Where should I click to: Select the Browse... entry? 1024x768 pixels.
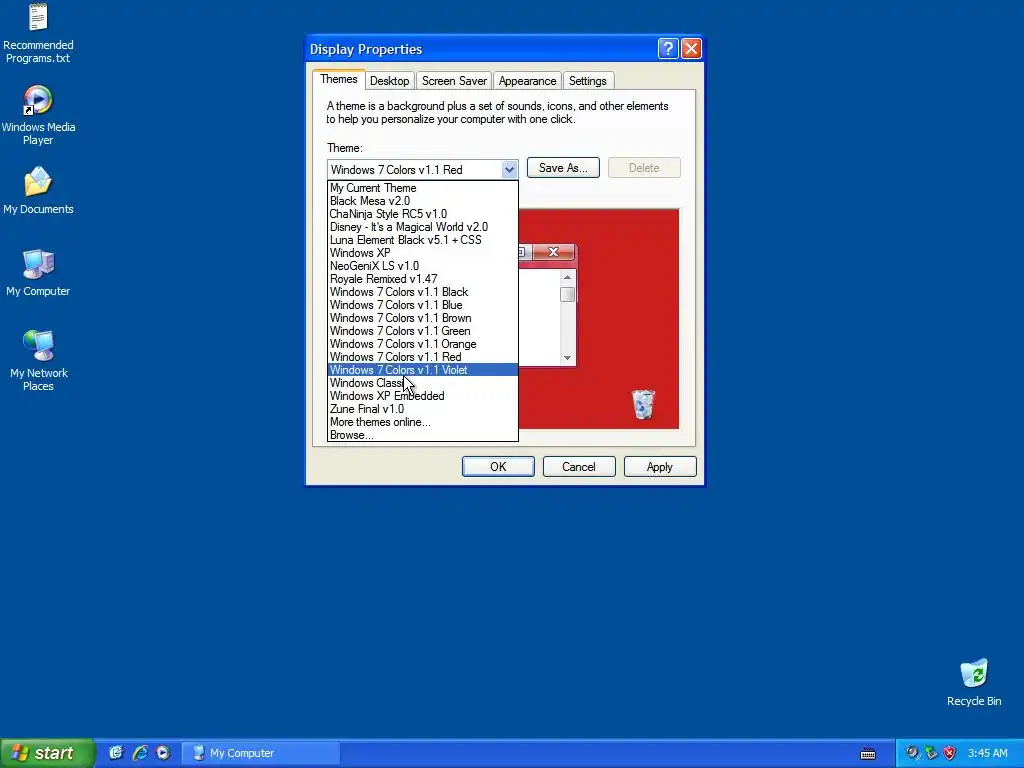423,435
